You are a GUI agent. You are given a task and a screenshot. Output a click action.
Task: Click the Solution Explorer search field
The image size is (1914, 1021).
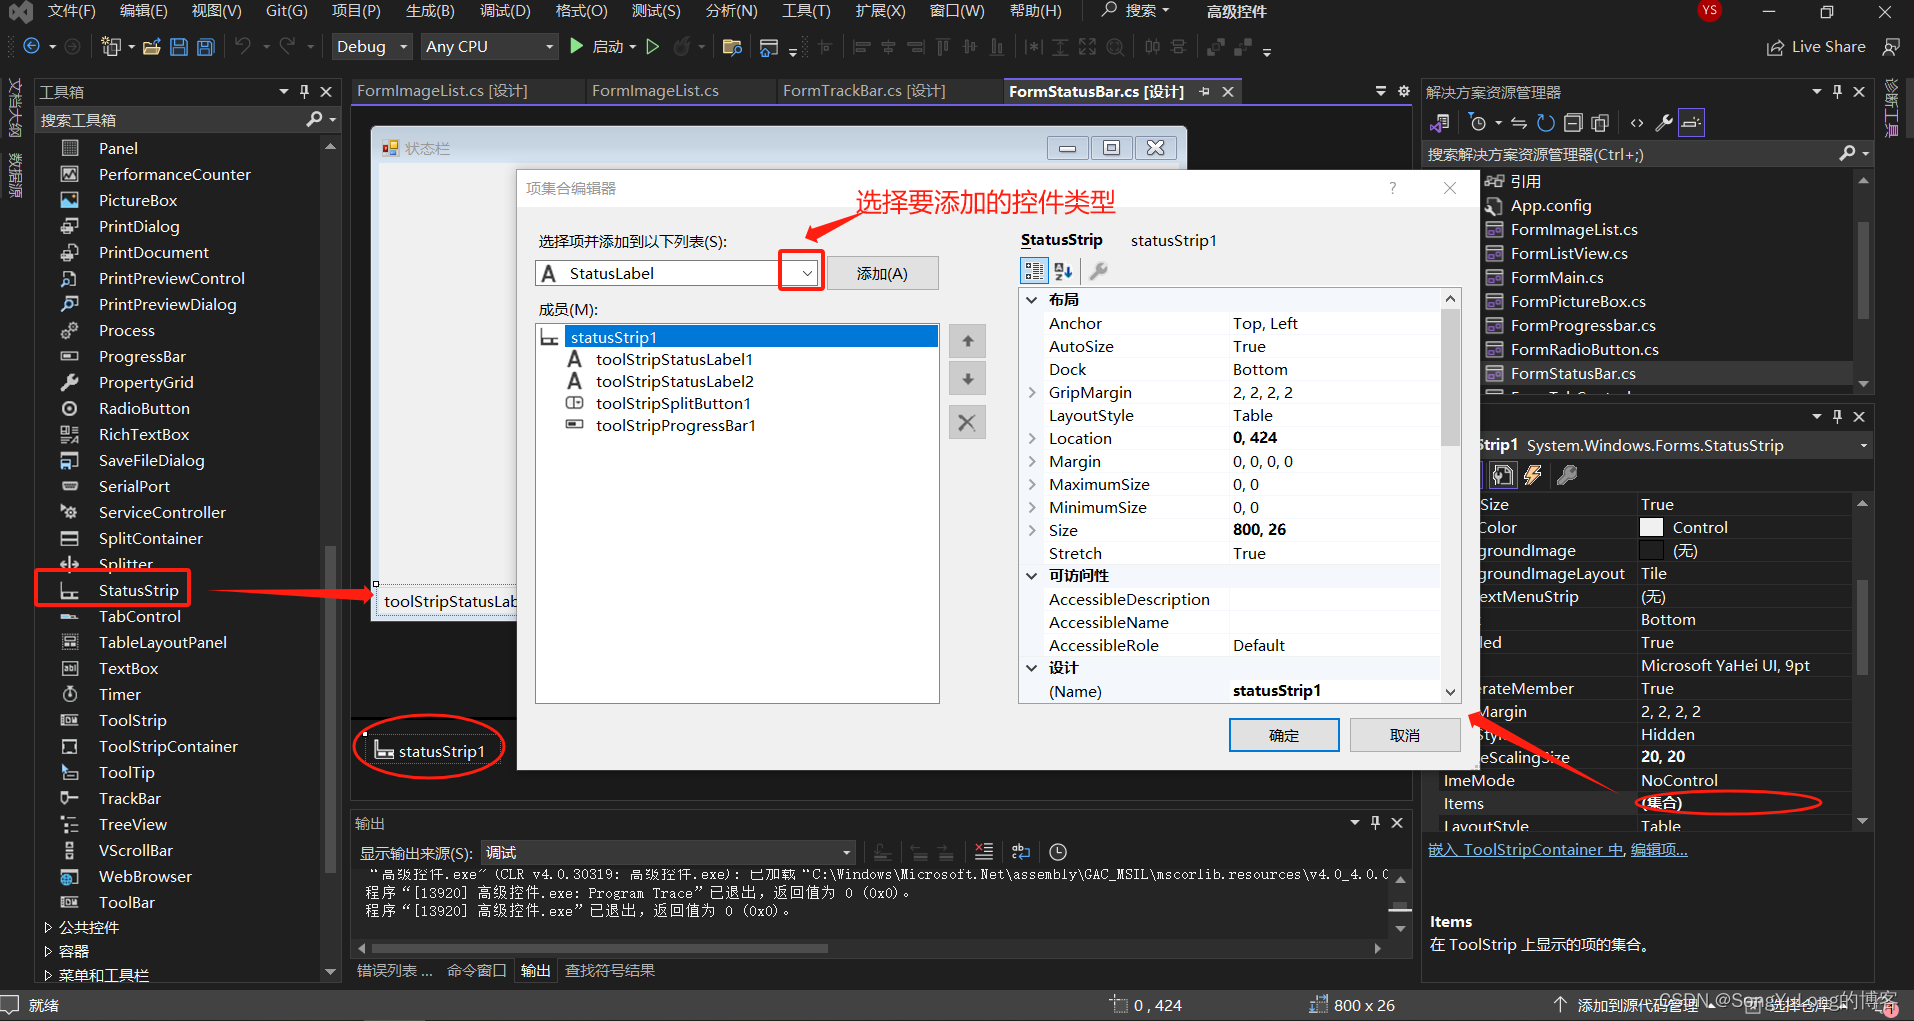coord(1630,154)
